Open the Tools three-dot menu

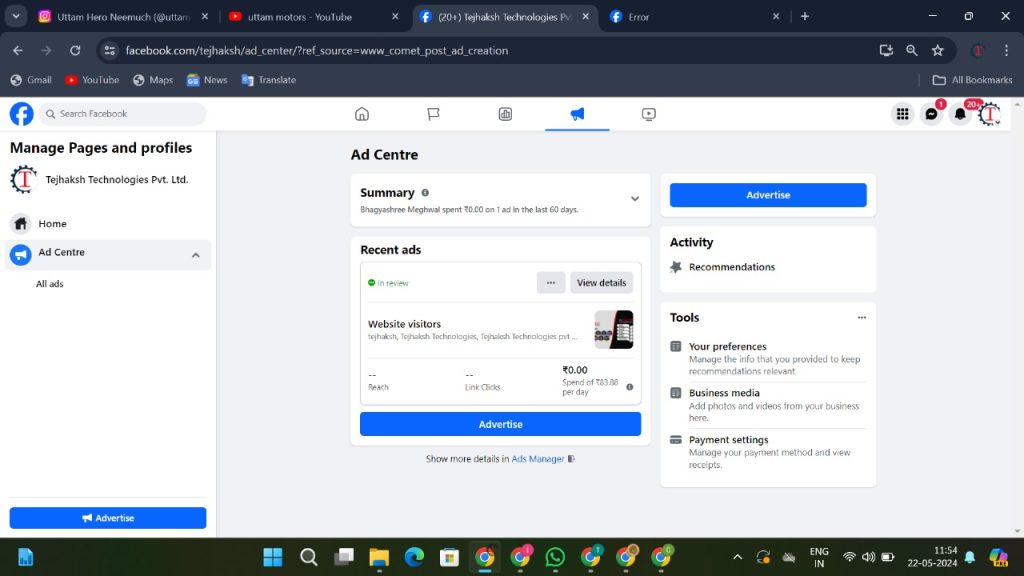[861, 317]
